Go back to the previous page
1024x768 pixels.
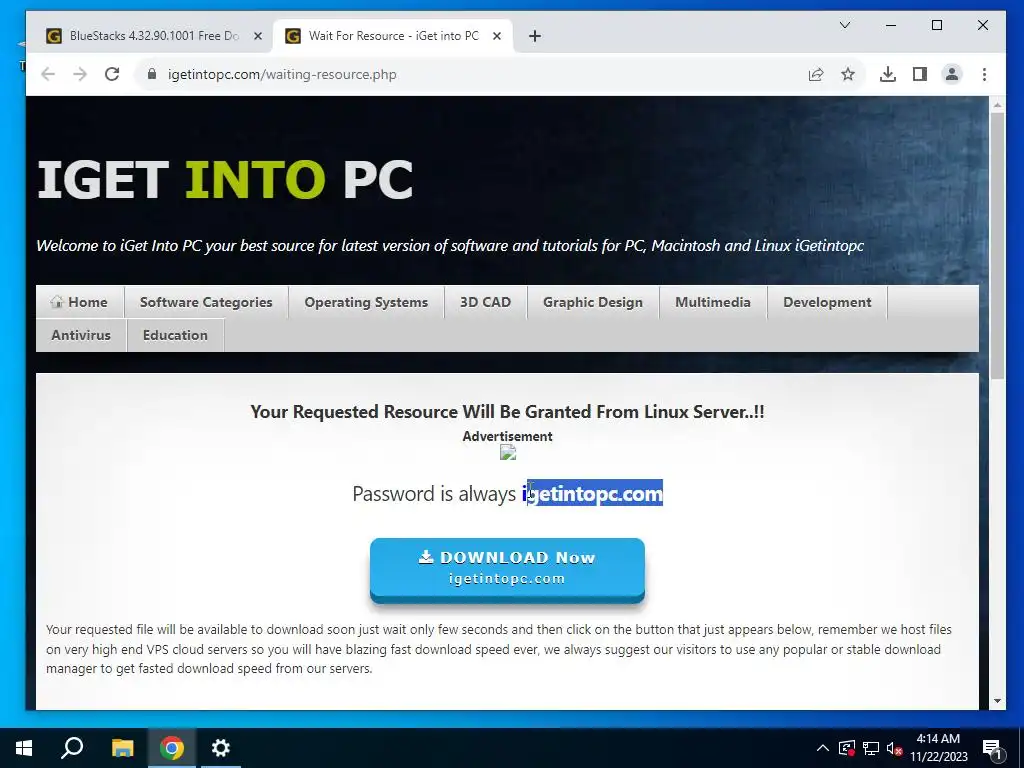(x=48, y=74)
